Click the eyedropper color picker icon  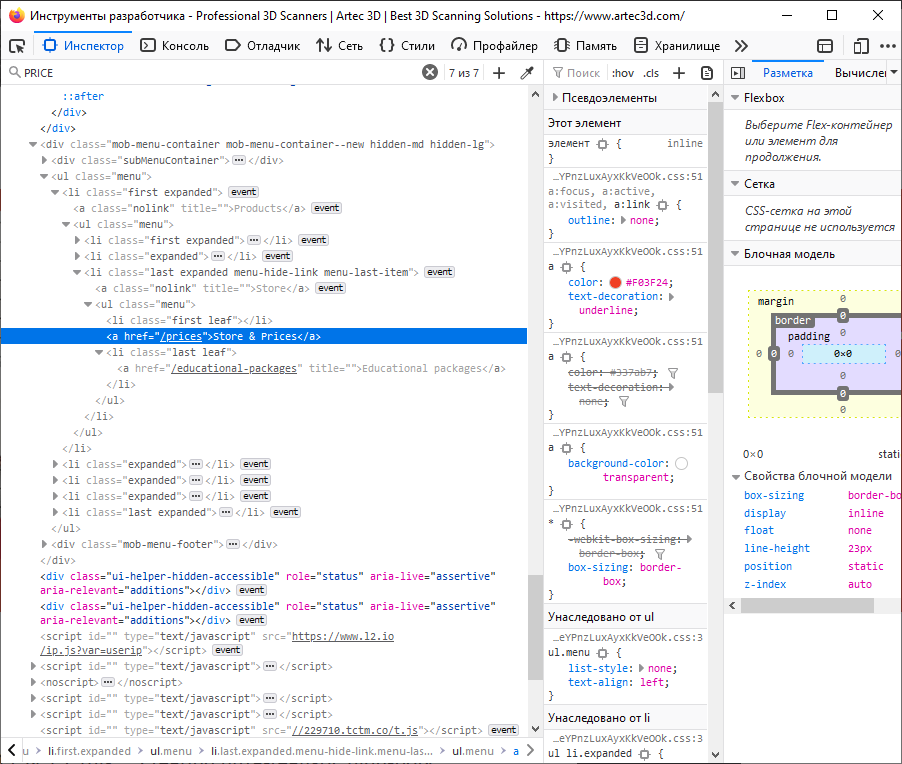pyautogui.click(x=527, y=73)
